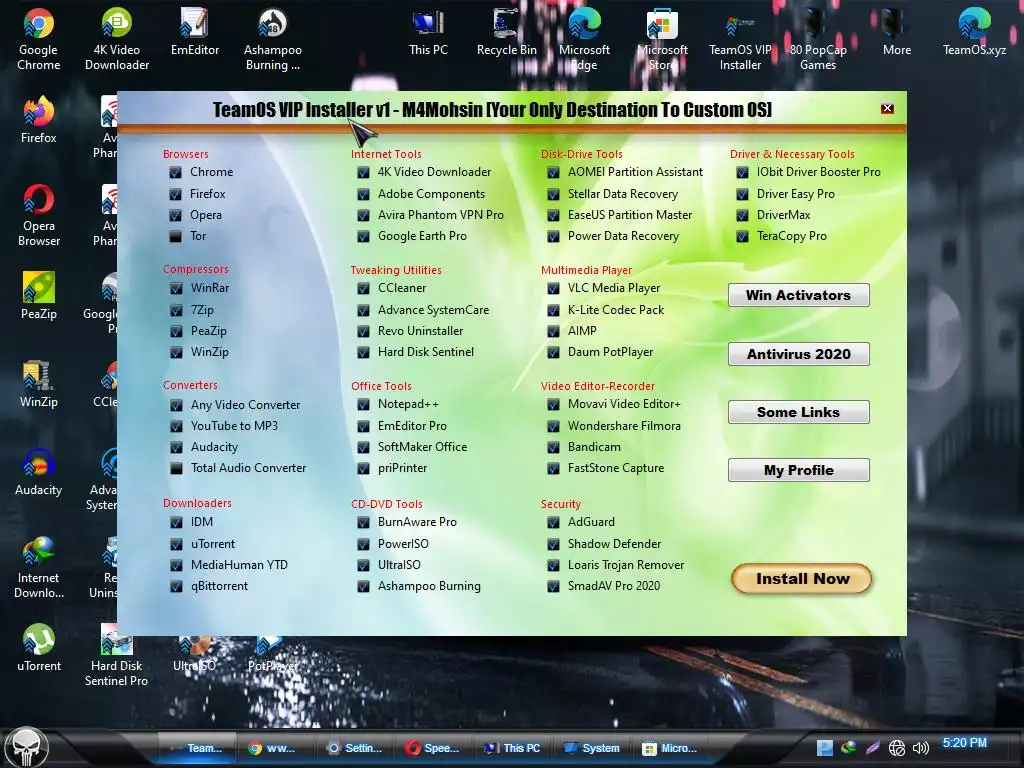Uncheck AOMEI Partition Assistant checkbox
The image size is (1024, 768).
click(x=553, y=172)
